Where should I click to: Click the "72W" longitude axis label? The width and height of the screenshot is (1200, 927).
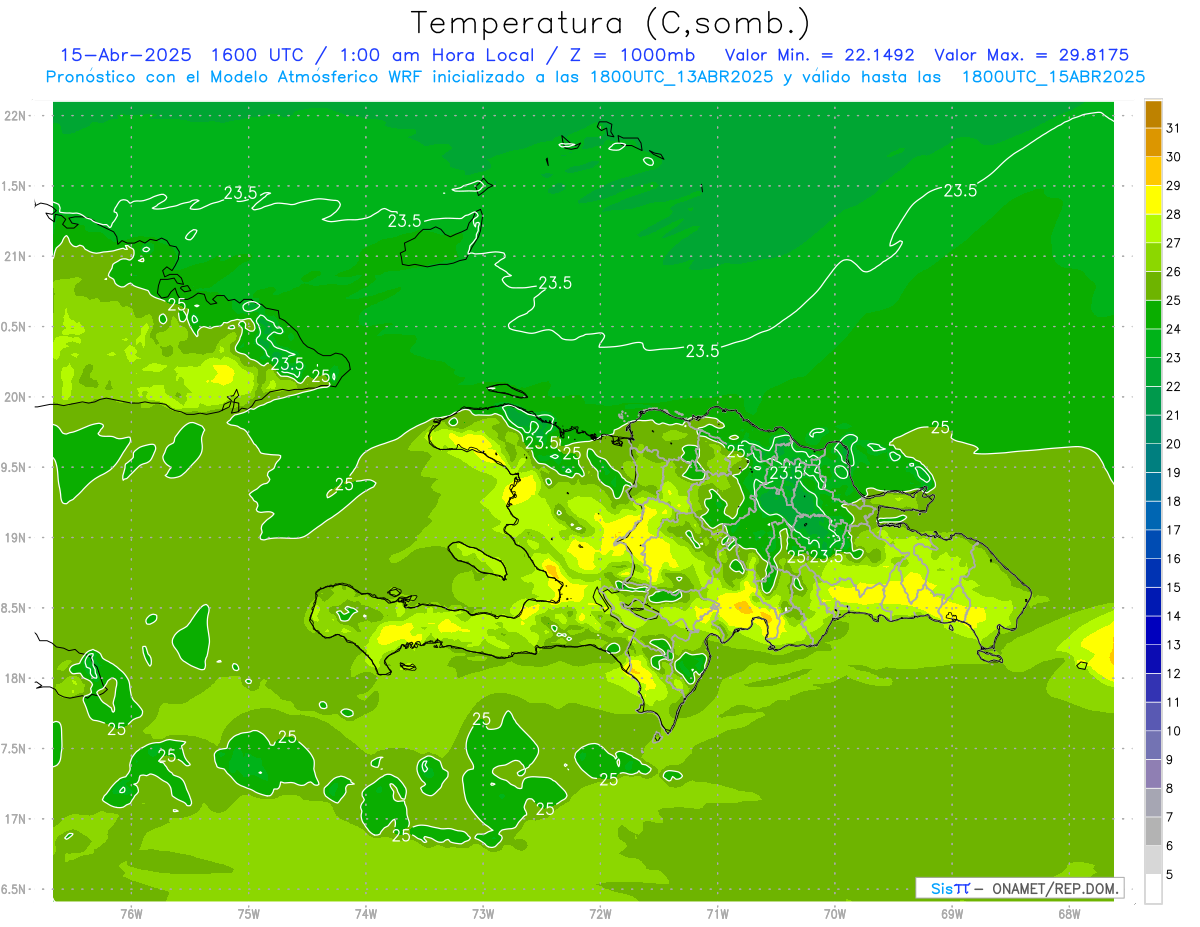click(x=600, y=914)
